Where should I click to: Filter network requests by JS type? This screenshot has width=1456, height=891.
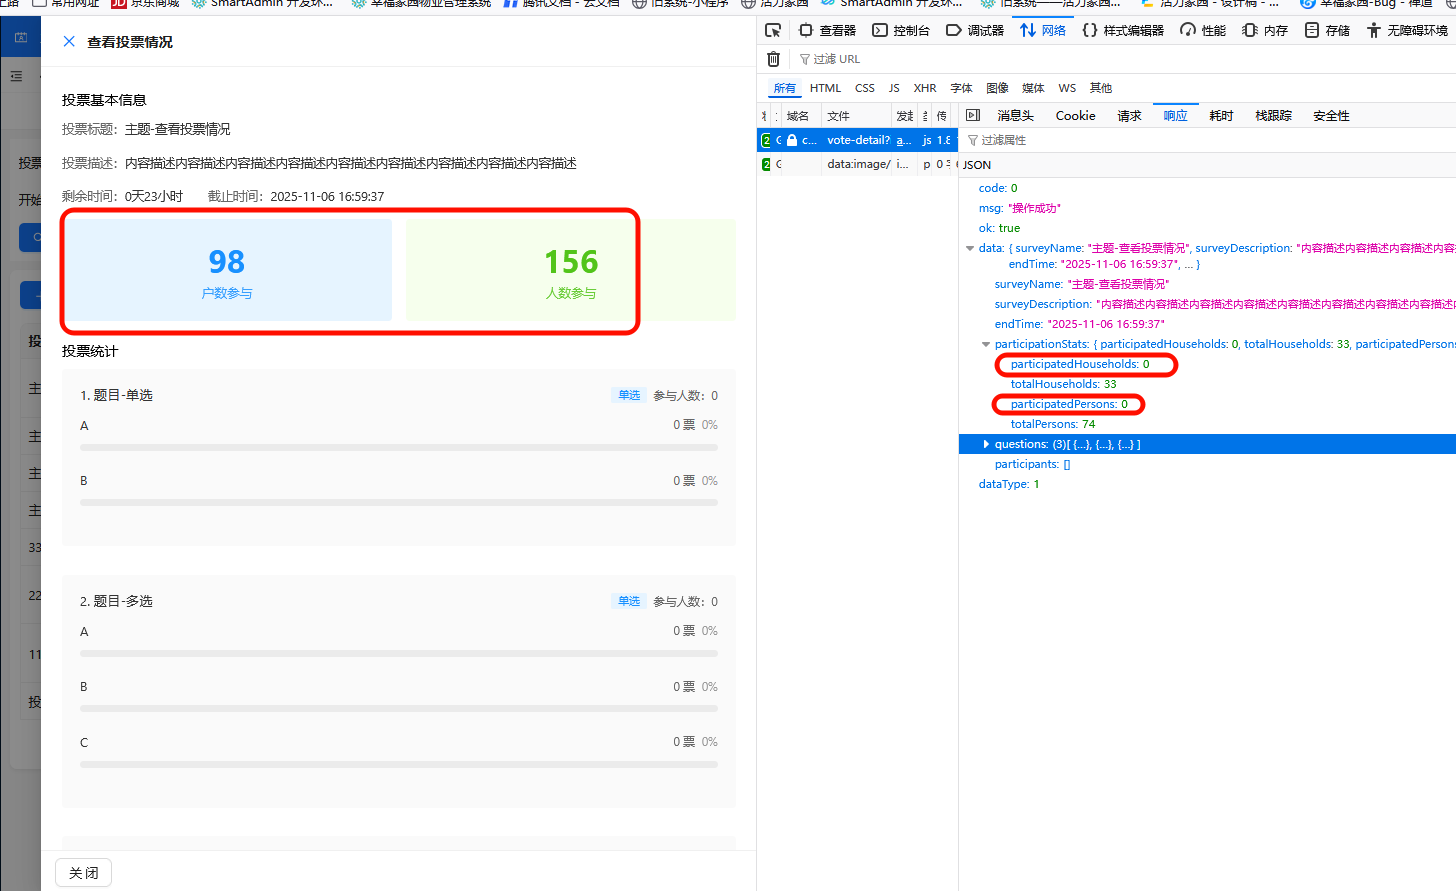pos(894,88)
